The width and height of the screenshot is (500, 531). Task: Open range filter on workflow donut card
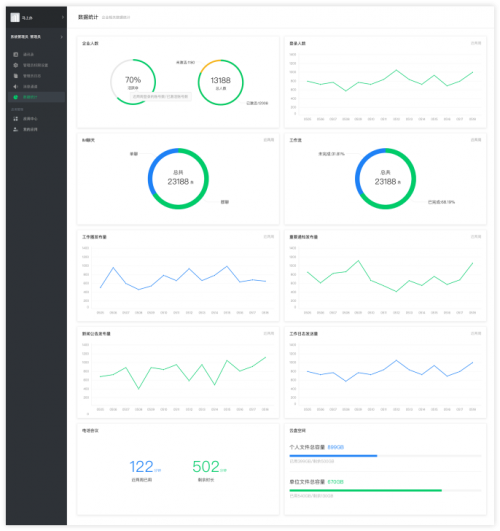476,140
